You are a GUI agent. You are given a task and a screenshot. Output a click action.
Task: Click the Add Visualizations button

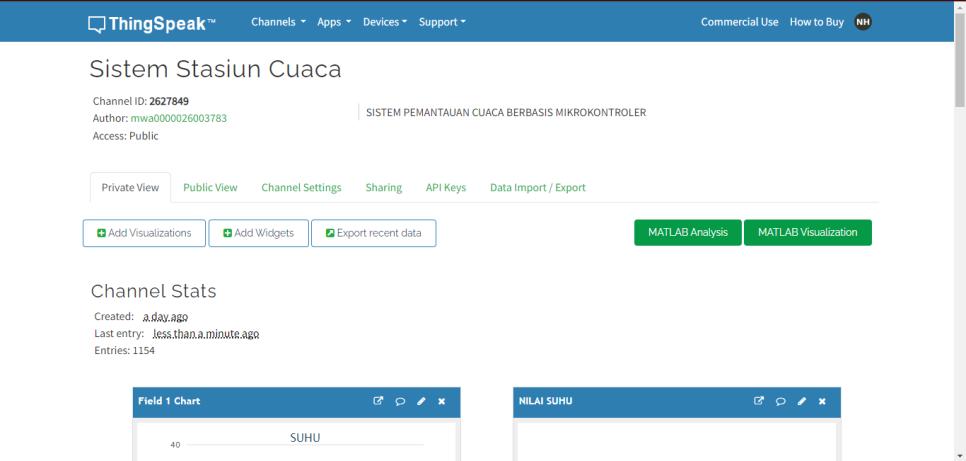(x=144, y=233)
